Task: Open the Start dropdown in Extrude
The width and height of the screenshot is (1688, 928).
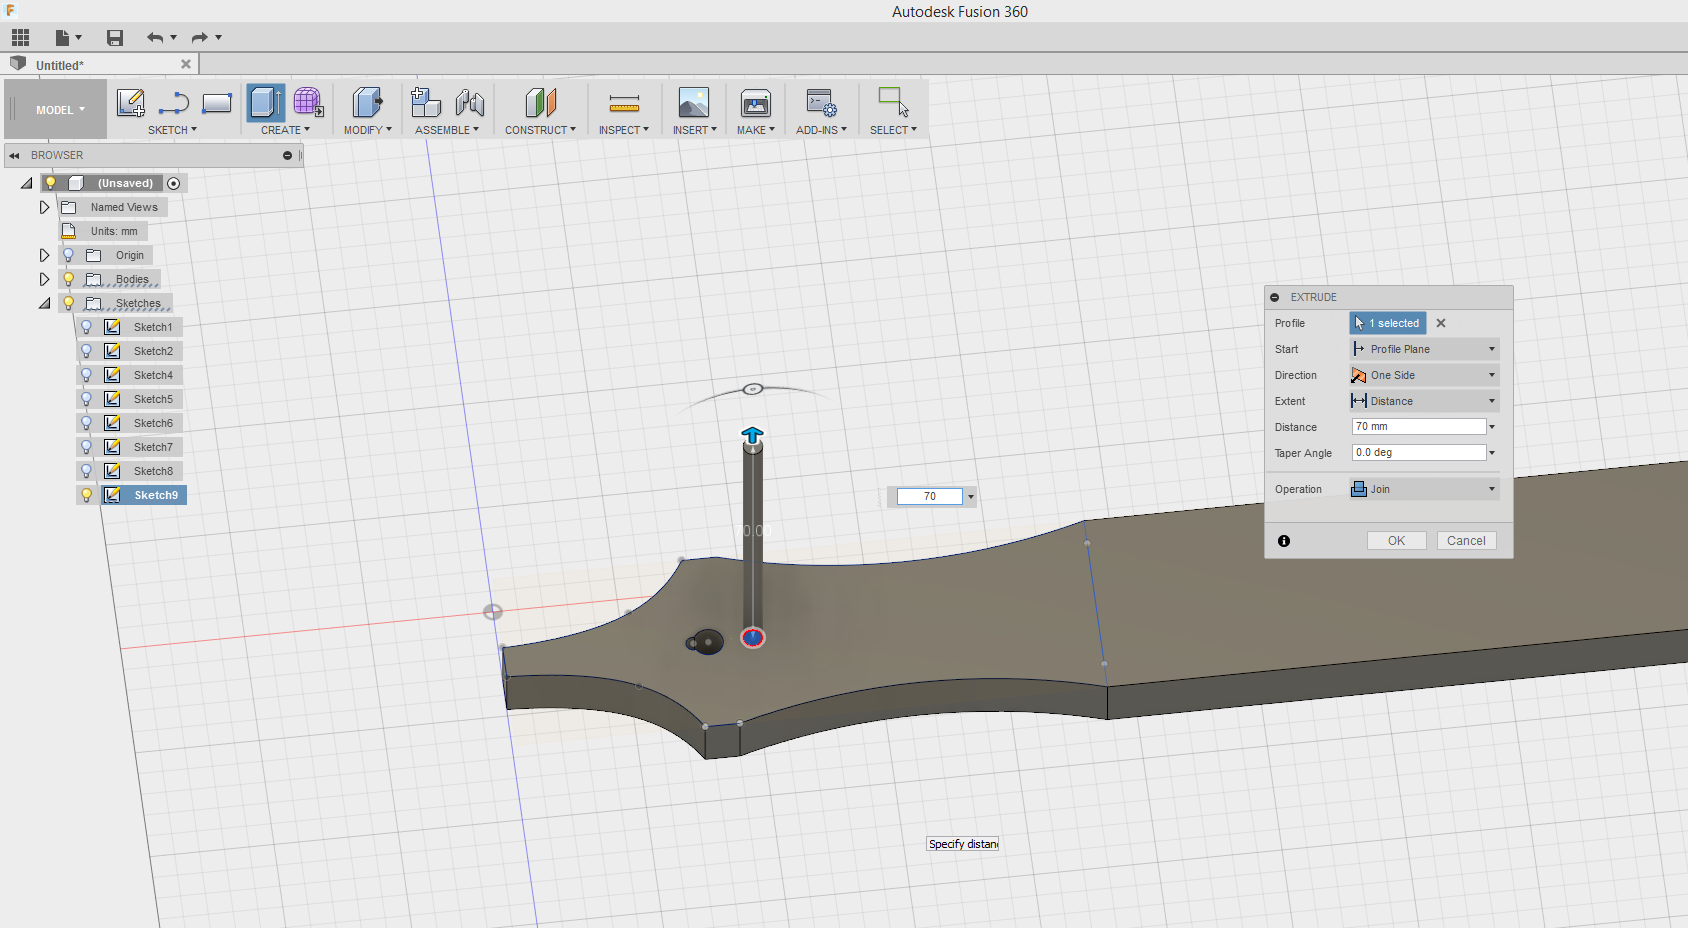Action: click(x=1424, y=349)
